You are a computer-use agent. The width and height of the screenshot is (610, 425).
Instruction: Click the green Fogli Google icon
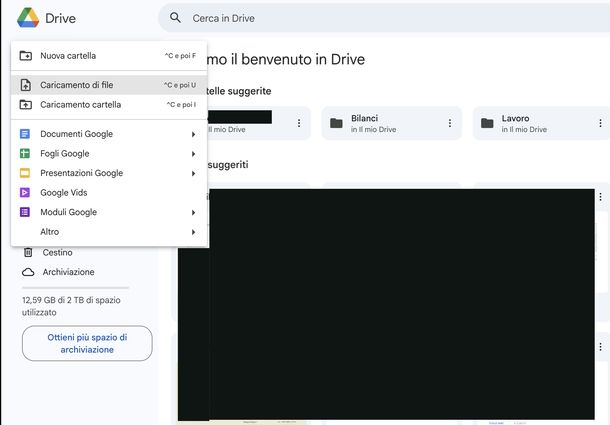click(25, 153)
